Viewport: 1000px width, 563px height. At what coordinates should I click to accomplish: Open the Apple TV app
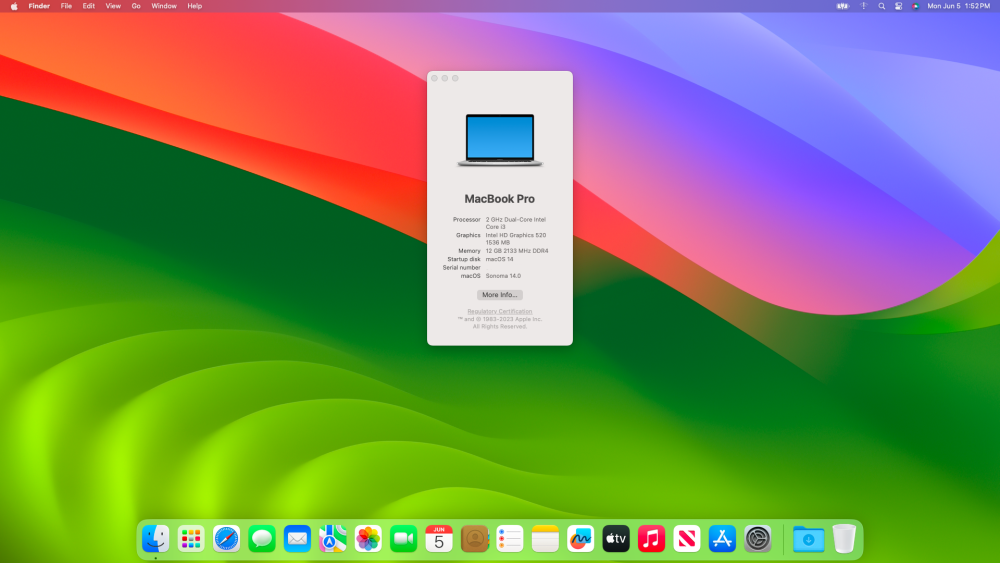pyautogui.click(x=616, y=539)
